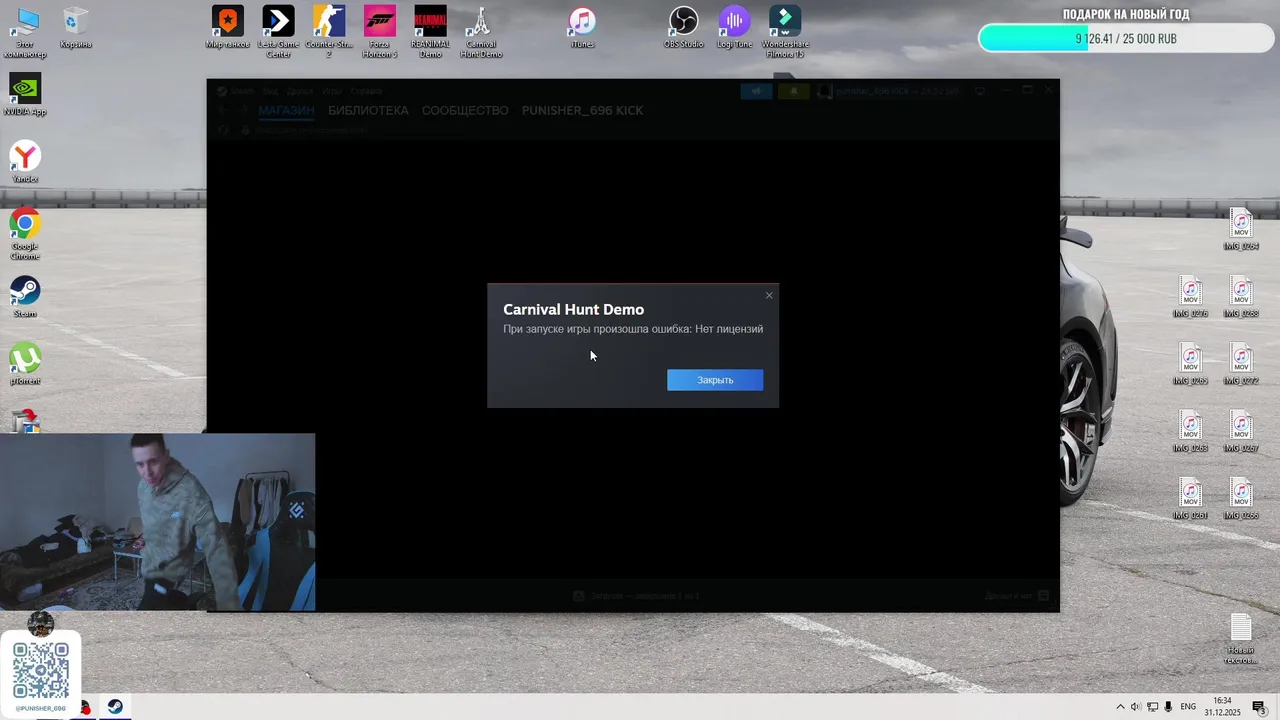Select the Carnival Hunt Demo desktop icon

[481, 32]
